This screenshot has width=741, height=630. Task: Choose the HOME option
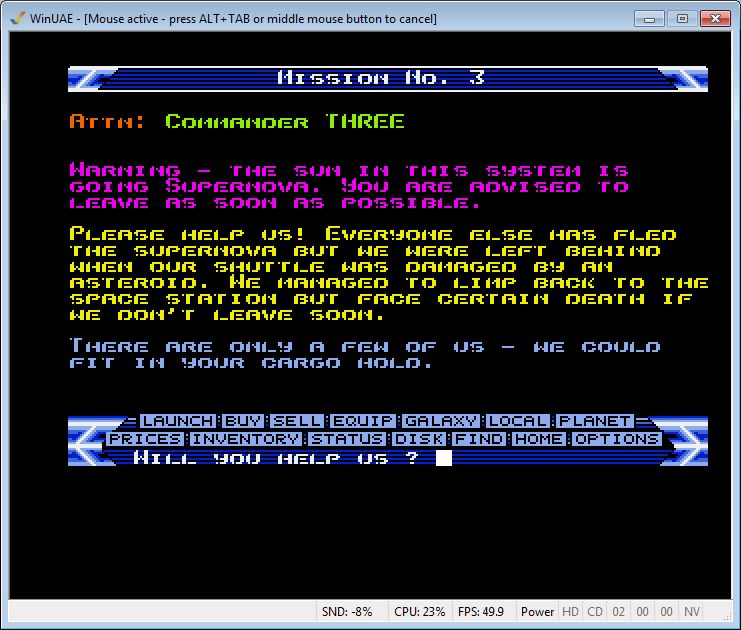(539, 439)
